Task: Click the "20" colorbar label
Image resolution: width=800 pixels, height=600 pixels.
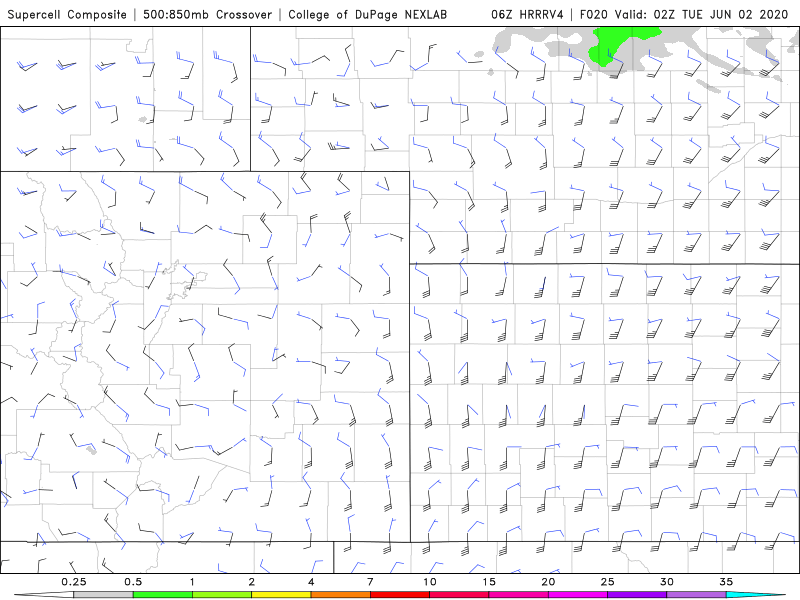Action: 548,582
